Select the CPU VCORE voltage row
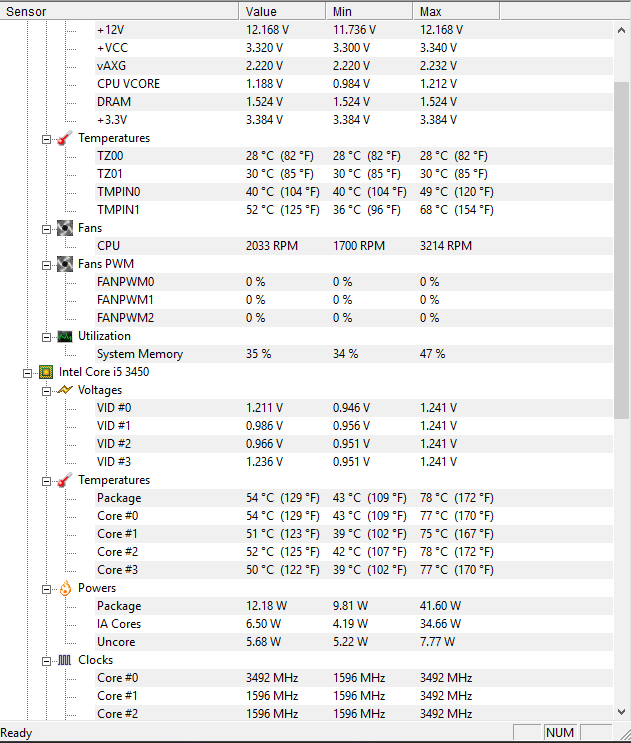This screenshot has width=631, height=743. pyautogui.click(x=353, y=84)
